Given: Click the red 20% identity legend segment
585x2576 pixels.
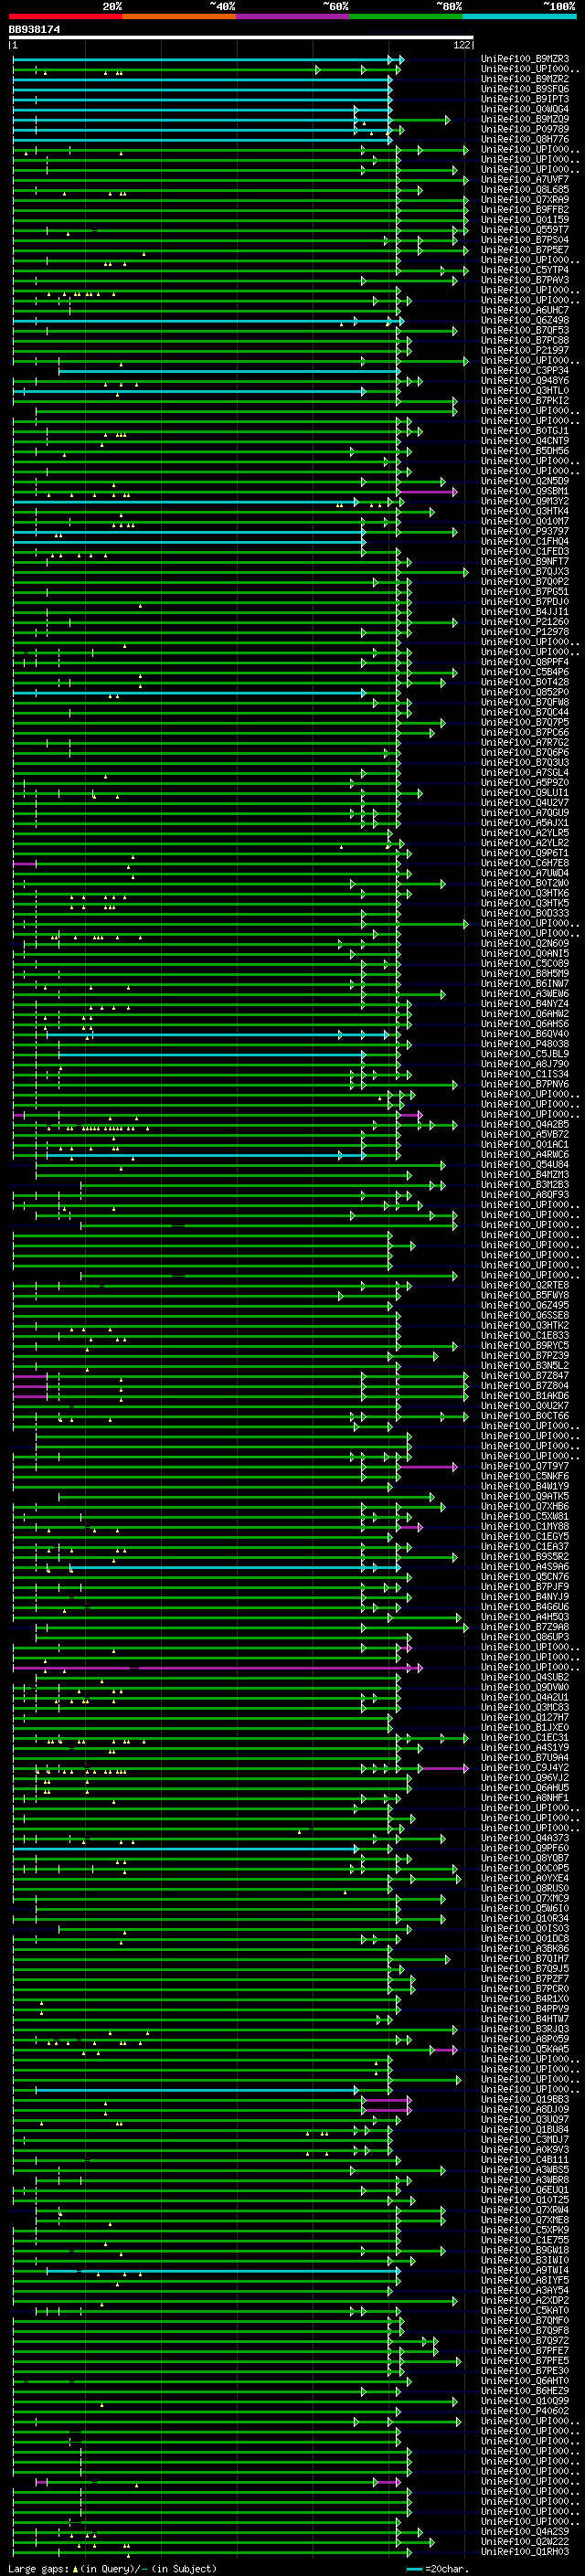Looking at the screenshot, I should coord(66,16).
